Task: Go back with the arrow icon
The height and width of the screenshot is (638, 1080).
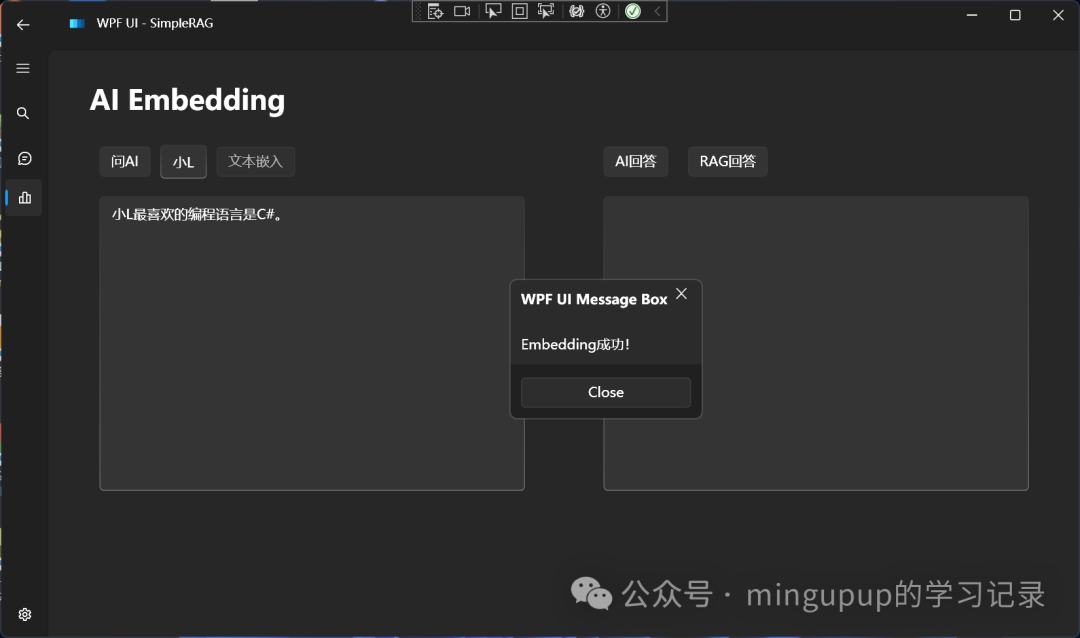Action: tap(23, 25)
